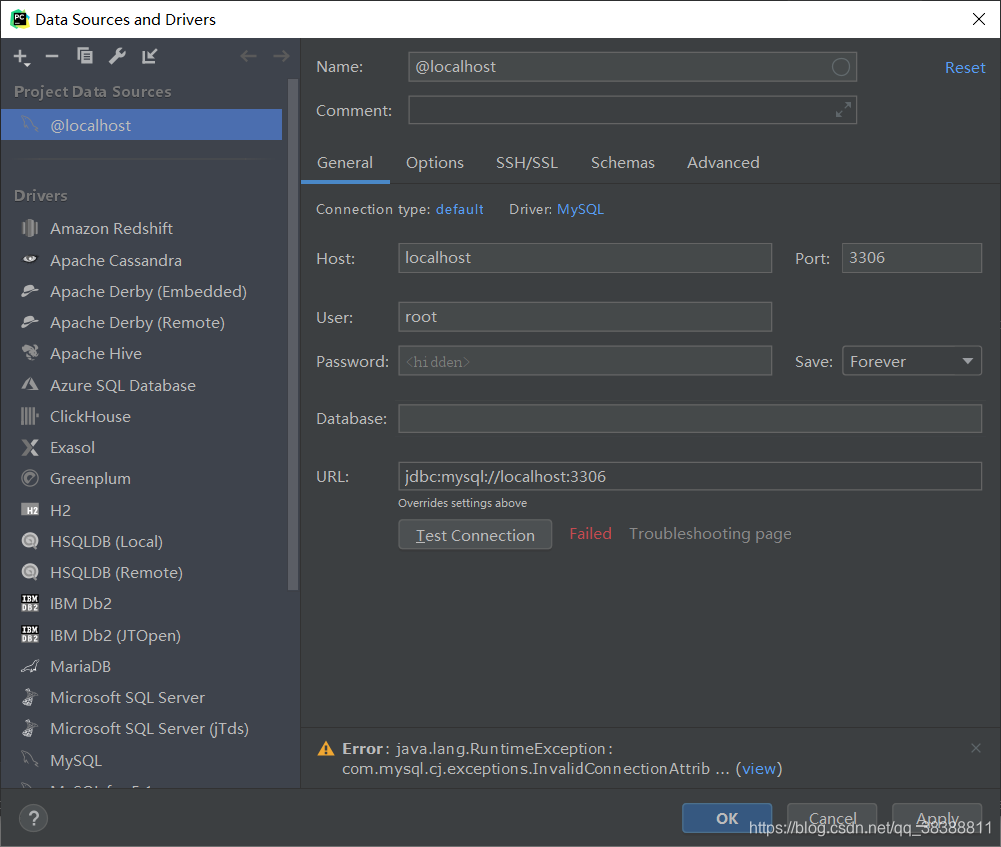Viewport: 1001px width, 847px height.
Task: Duplicate the selected data source
Action: coord(84,56)
